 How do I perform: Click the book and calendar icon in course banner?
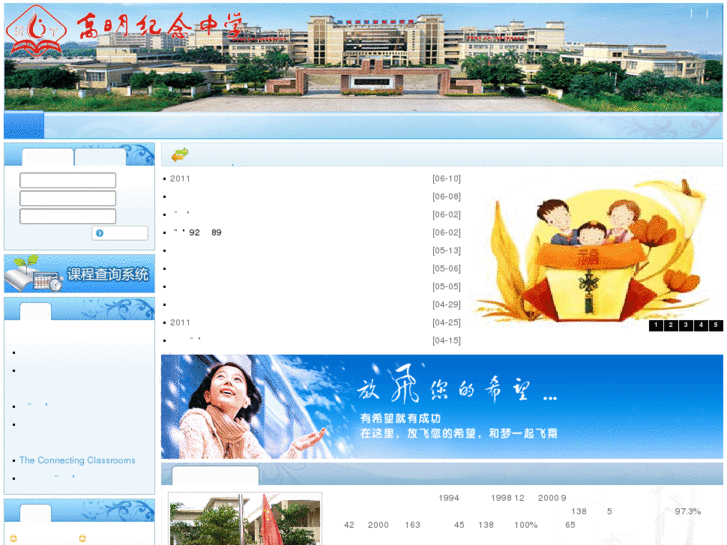point(33,275)
